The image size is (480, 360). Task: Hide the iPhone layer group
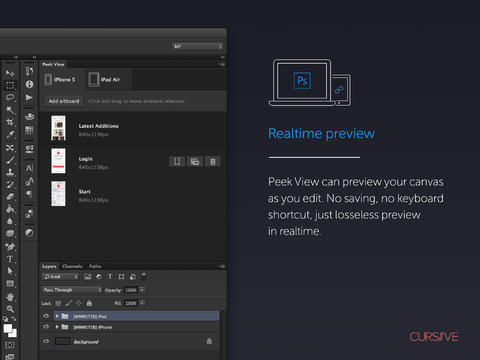46,327
